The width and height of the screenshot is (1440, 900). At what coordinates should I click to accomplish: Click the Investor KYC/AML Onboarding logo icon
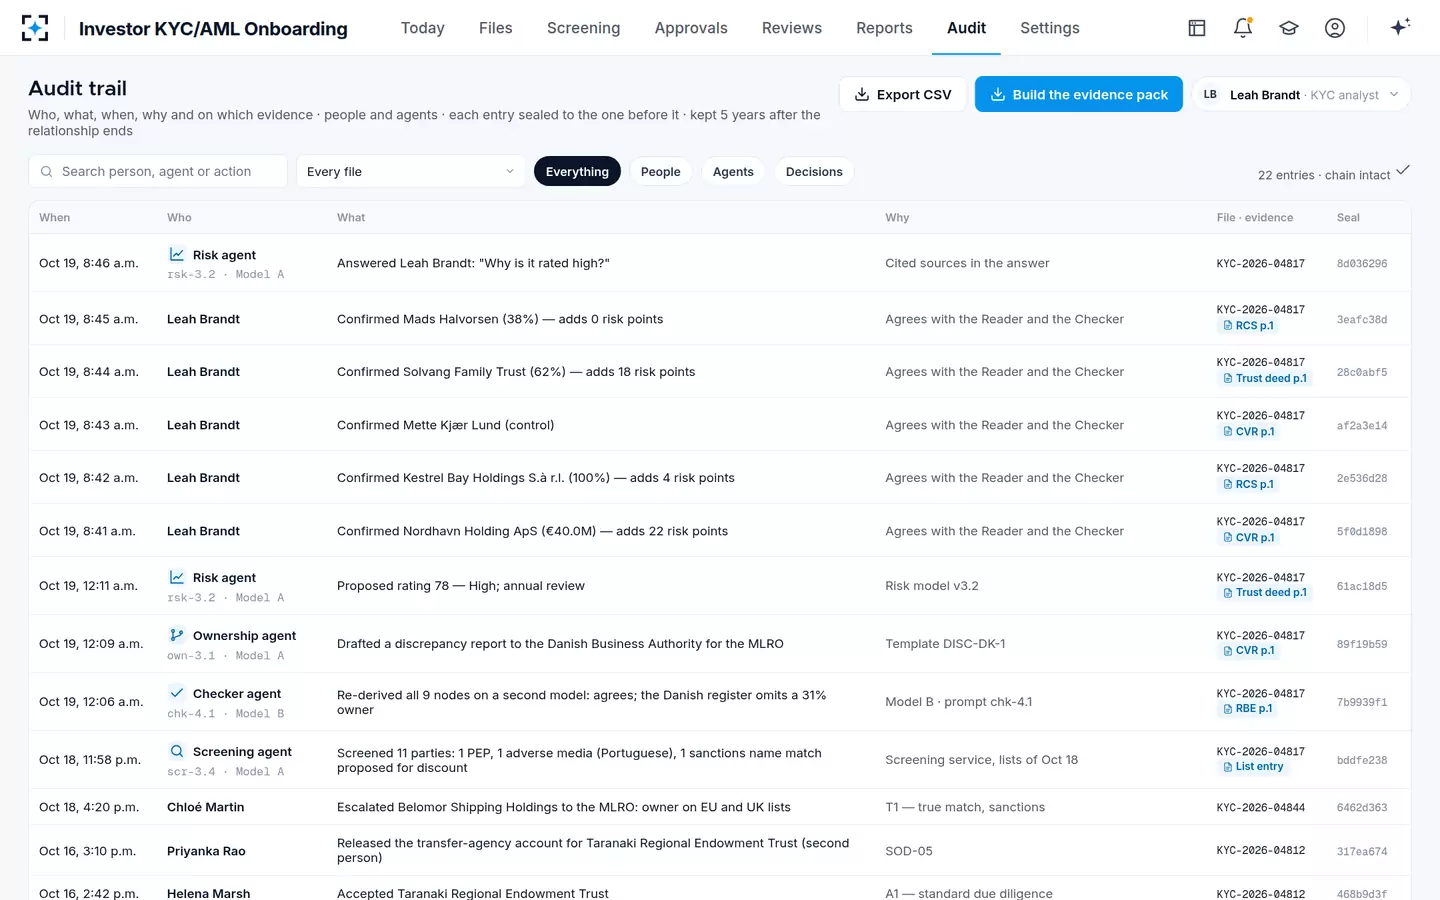click(x=35, y=28)
